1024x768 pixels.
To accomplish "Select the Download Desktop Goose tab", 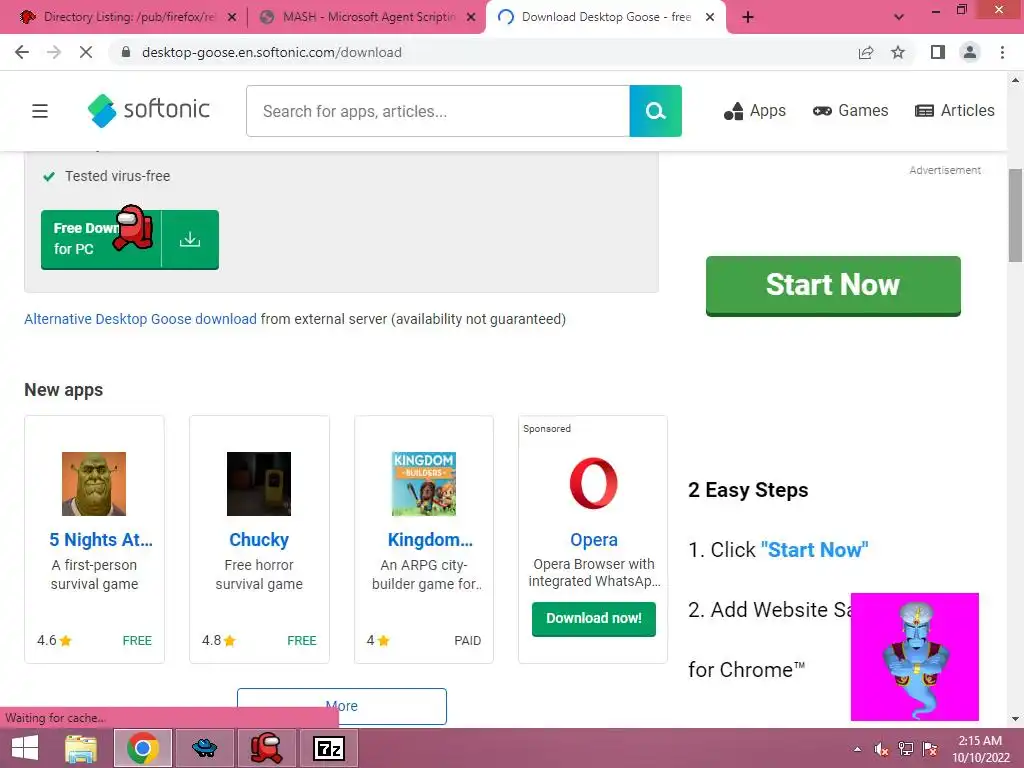I will point(605,17).
